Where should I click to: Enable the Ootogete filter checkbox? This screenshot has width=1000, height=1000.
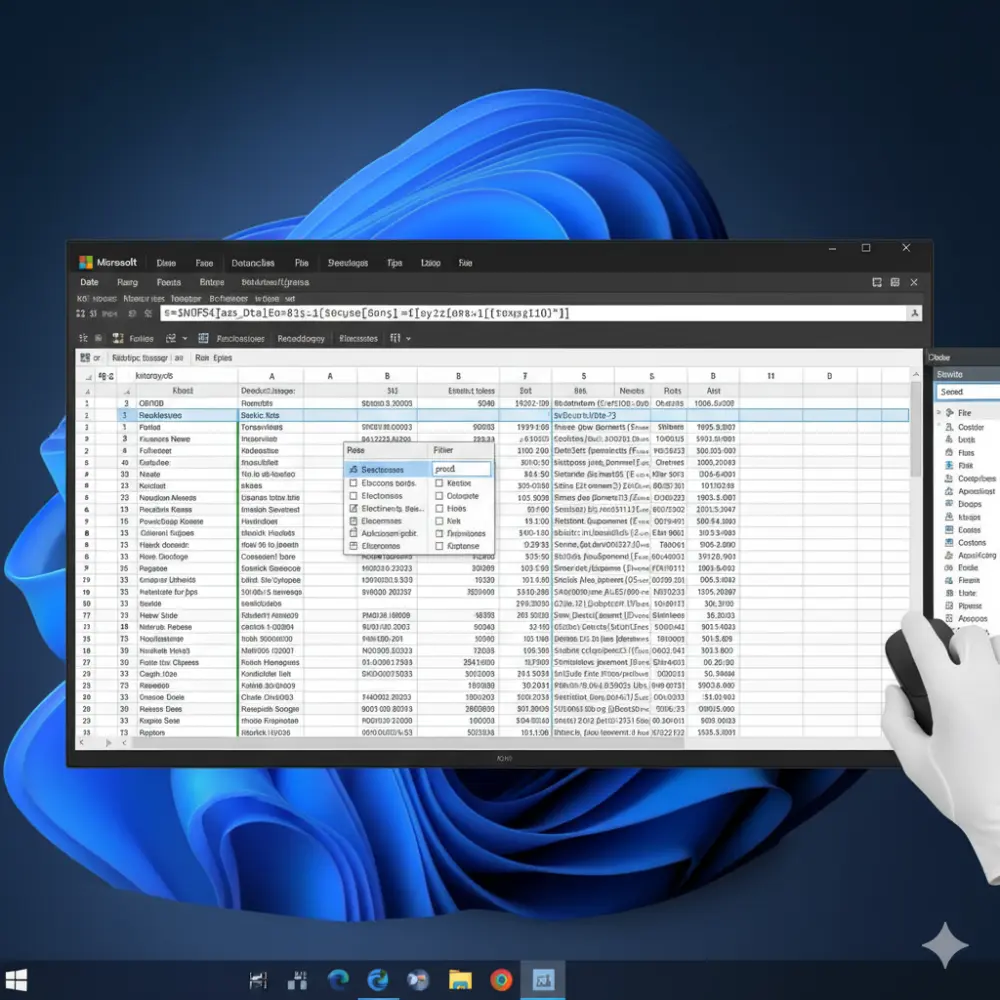[439, 496]
